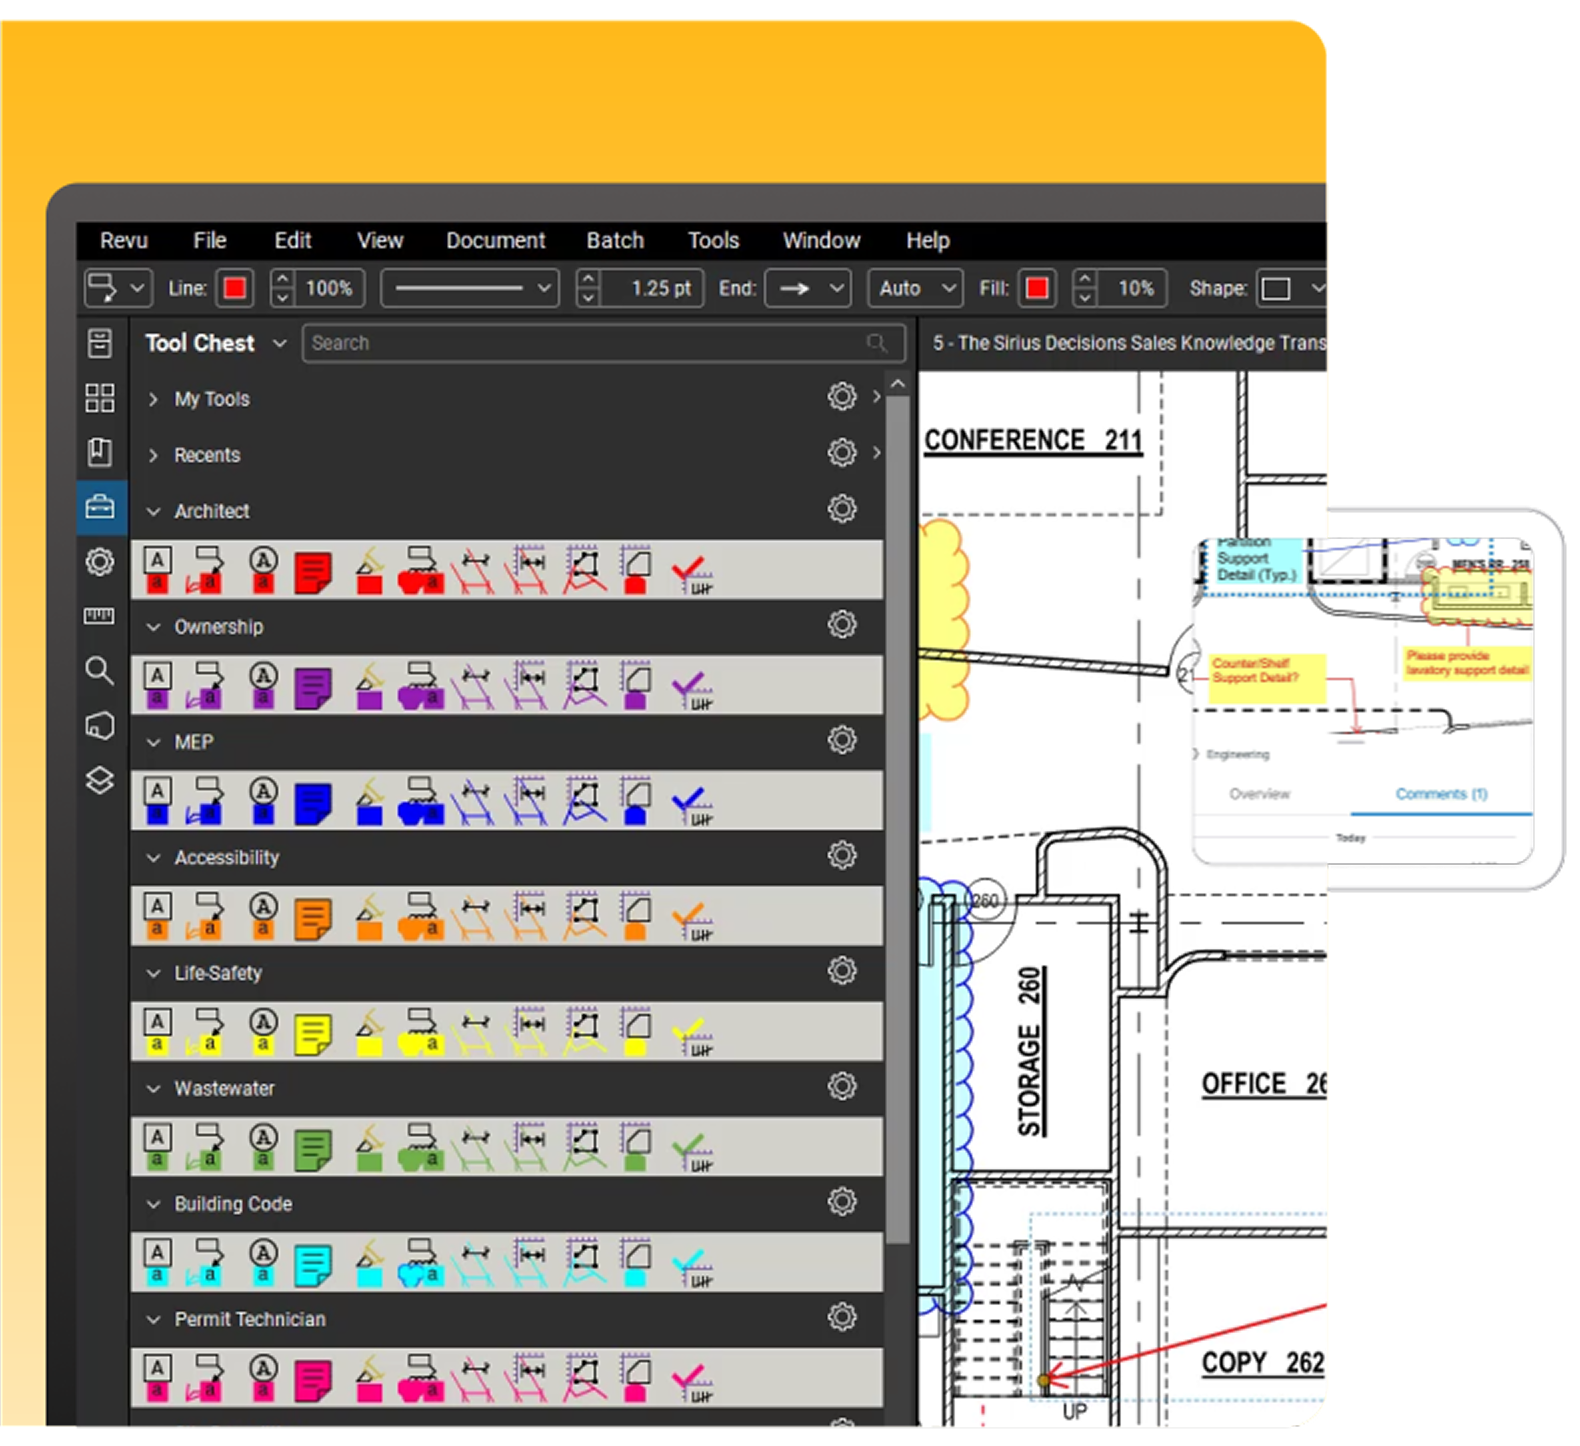Open the Tool Chest briefcase sidebar icon
The width and height of the screenshot is (1580, 1446).
(x=100, y=507)
